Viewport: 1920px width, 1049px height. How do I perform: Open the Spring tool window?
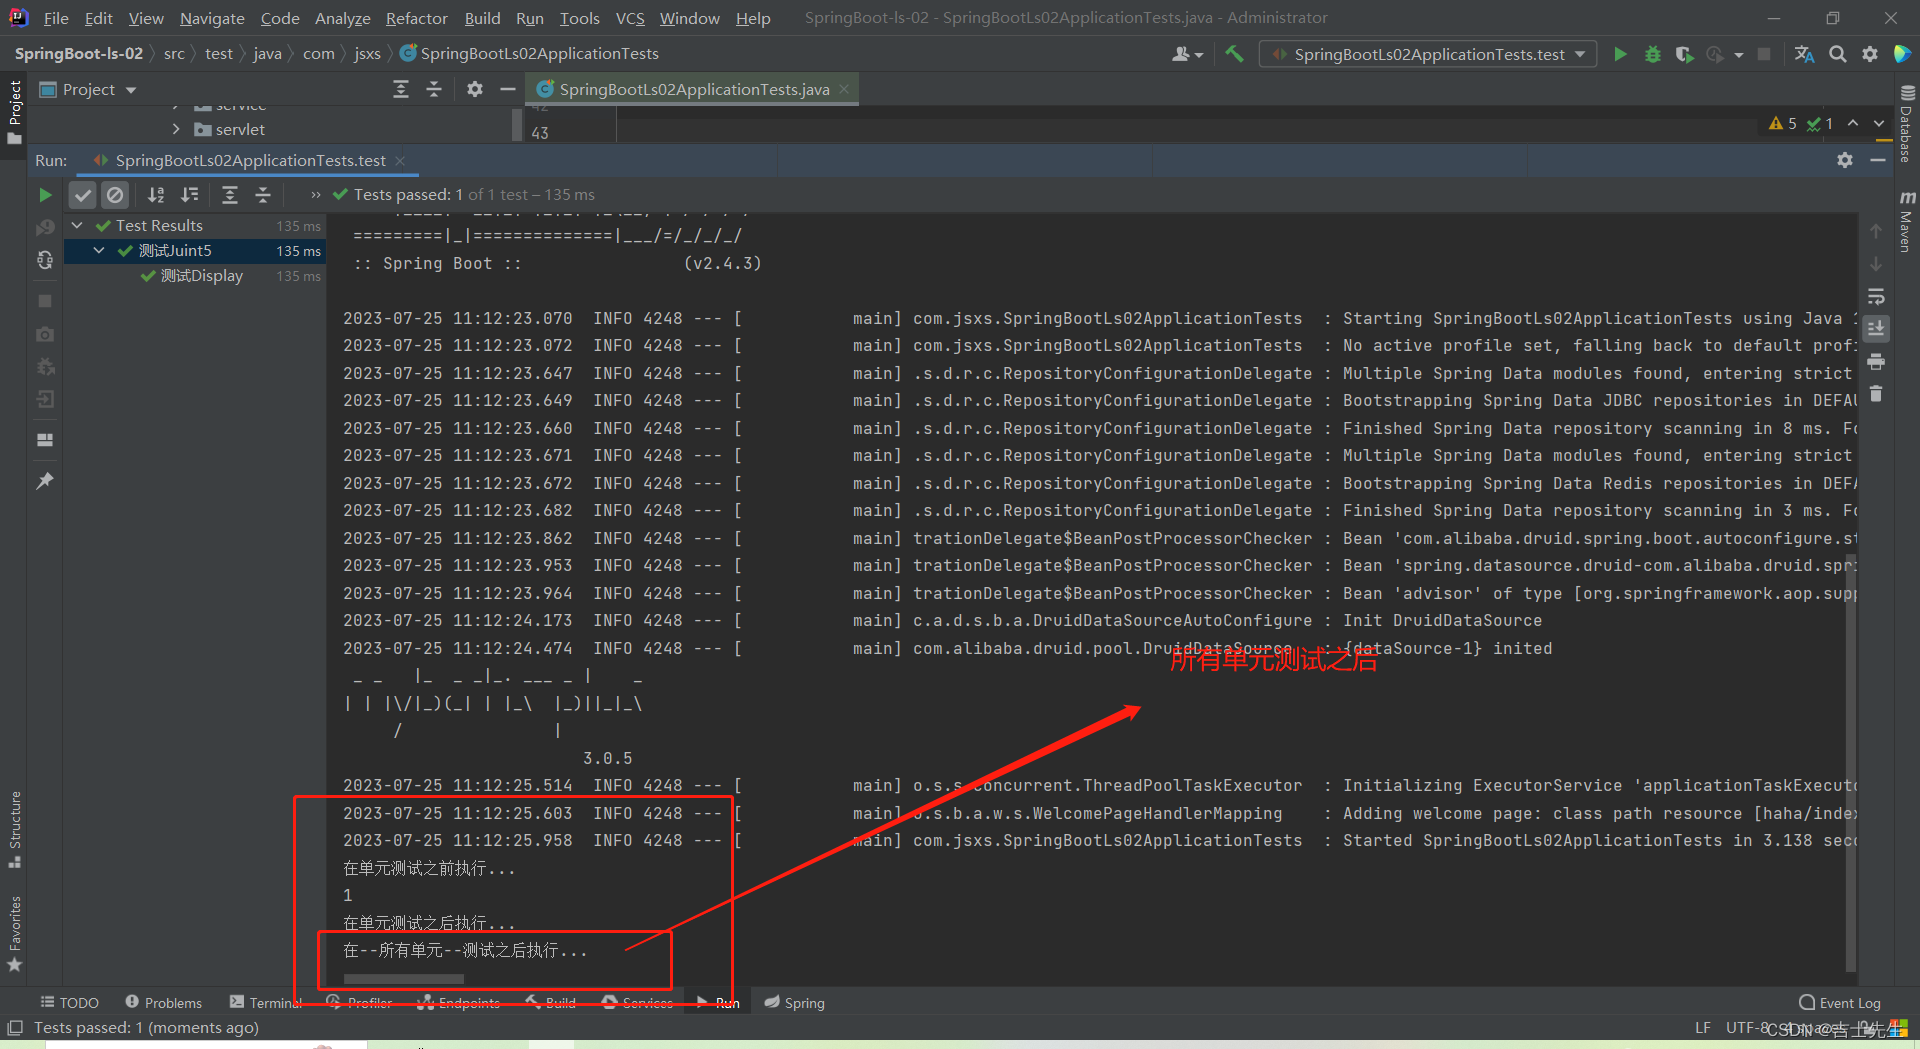click(795, 1002)
